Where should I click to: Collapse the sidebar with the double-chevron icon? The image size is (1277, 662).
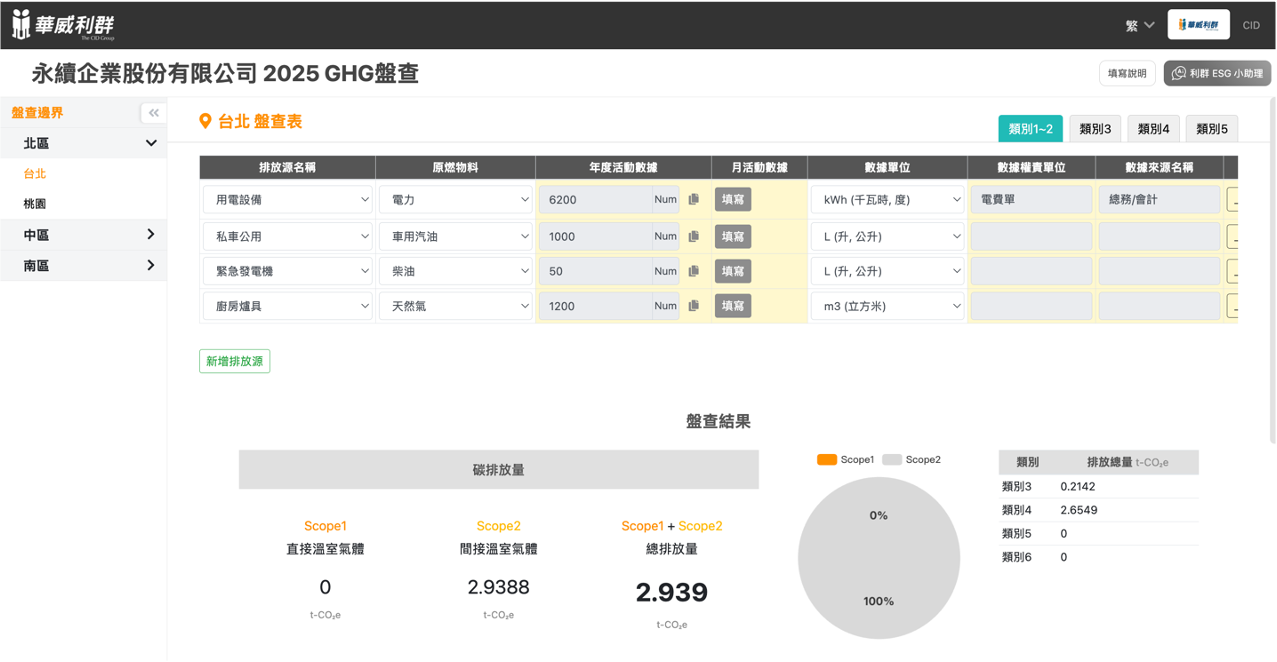153,113
